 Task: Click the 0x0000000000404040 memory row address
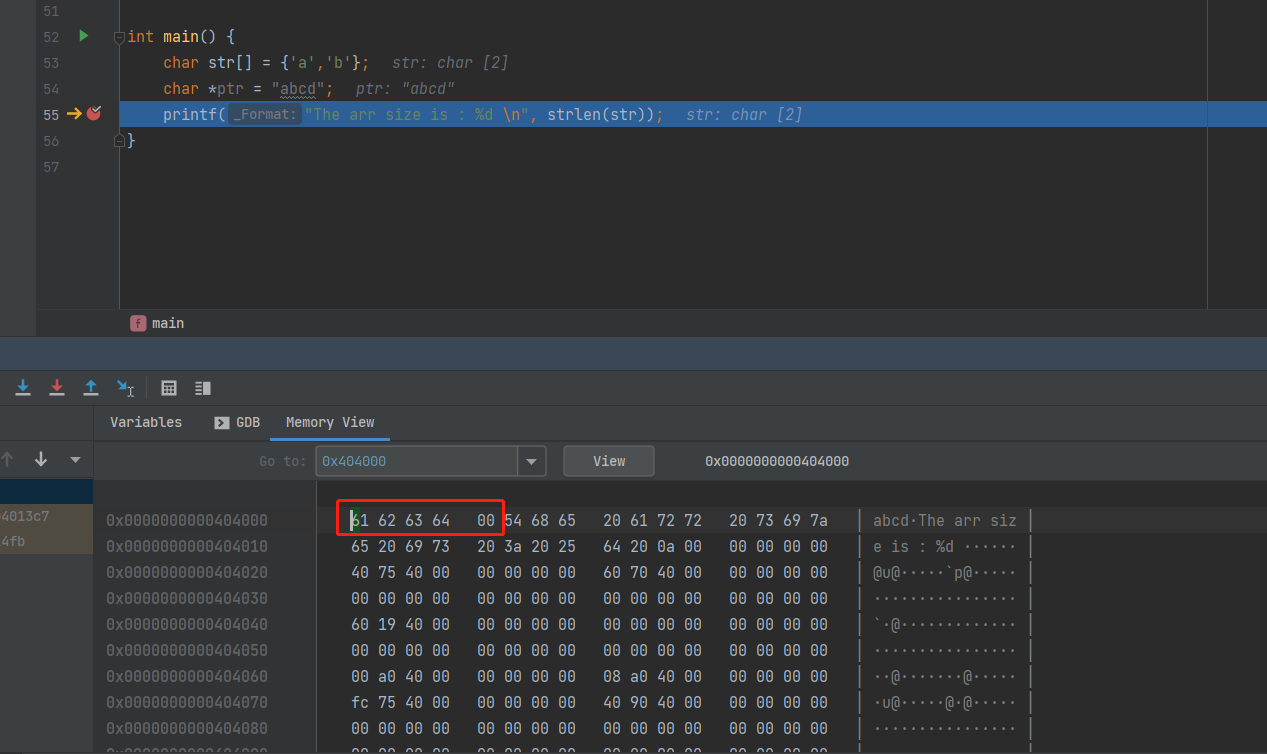point(187,624)
